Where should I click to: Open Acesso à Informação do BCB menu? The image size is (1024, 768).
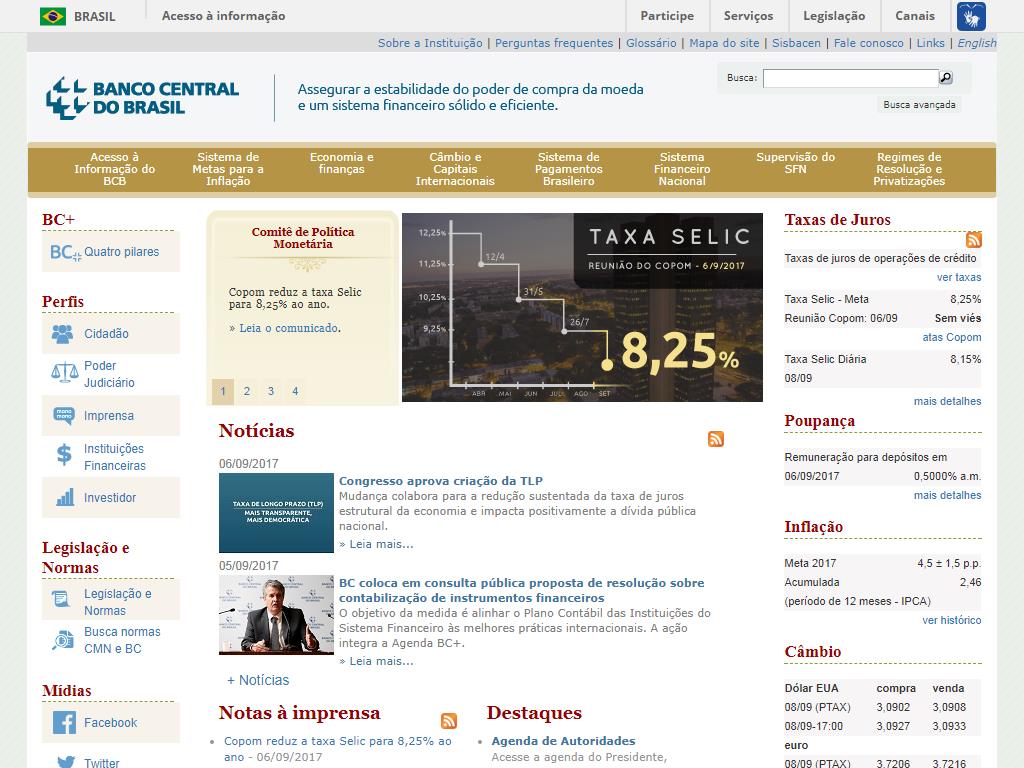pos(114,169)
